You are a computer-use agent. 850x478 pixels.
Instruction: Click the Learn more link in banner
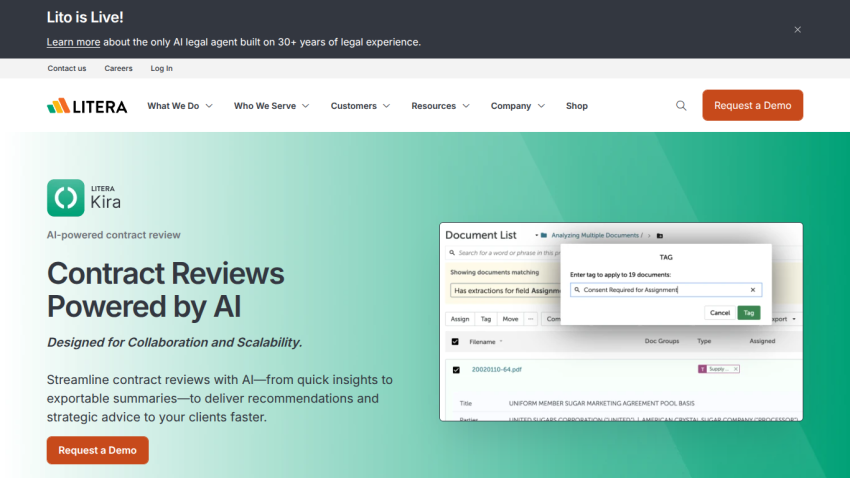73,42
